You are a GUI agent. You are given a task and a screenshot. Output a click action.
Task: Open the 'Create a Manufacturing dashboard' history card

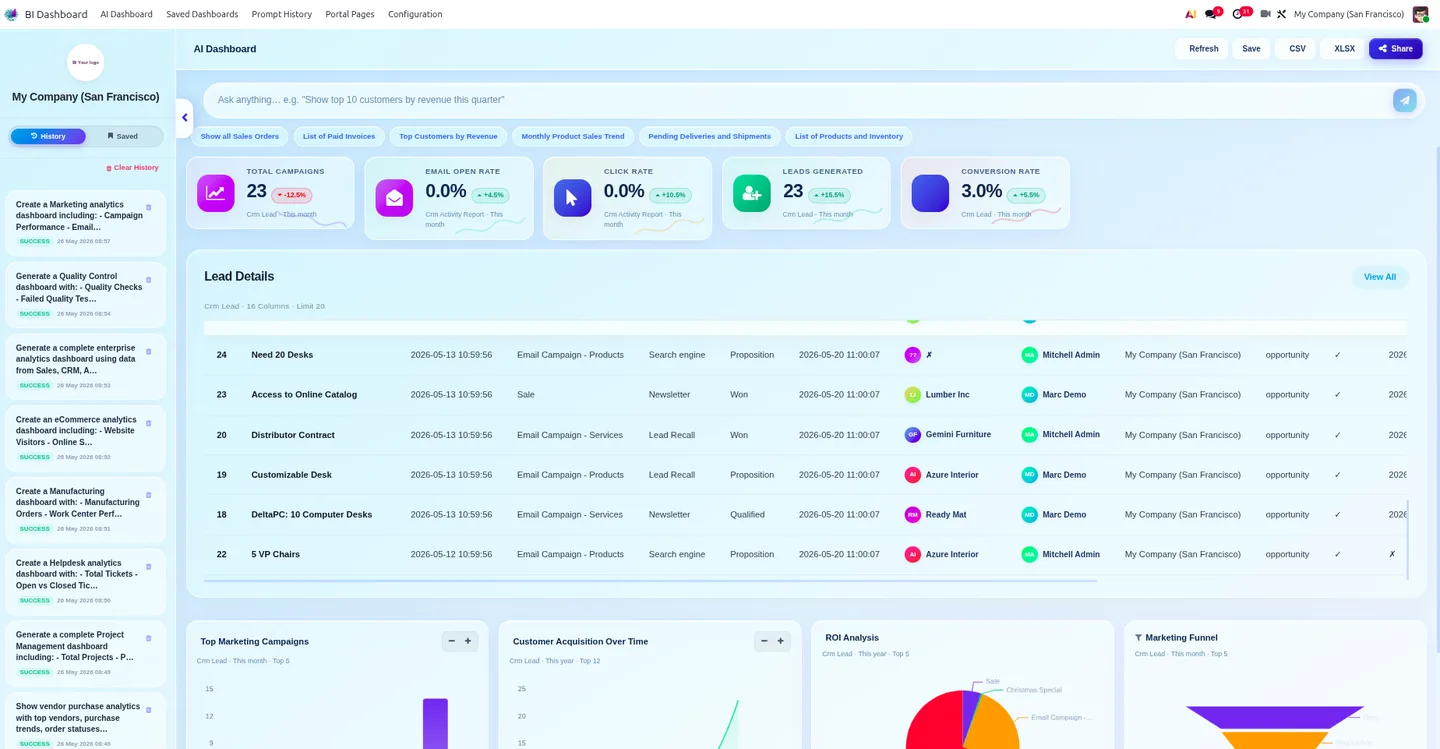coord(85,509)
